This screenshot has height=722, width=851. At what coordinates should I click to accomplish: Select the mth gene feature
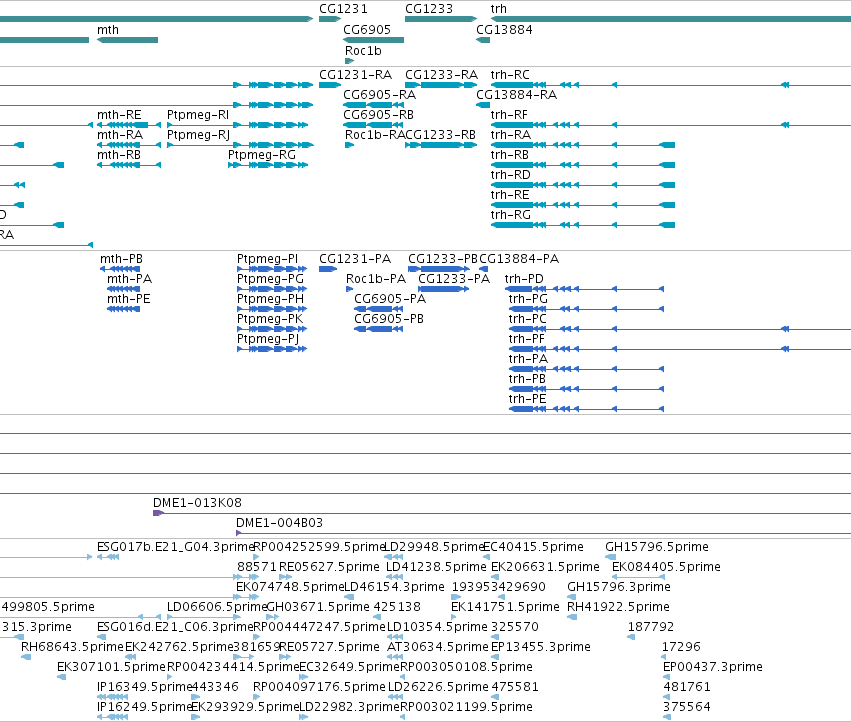point(128,40)
